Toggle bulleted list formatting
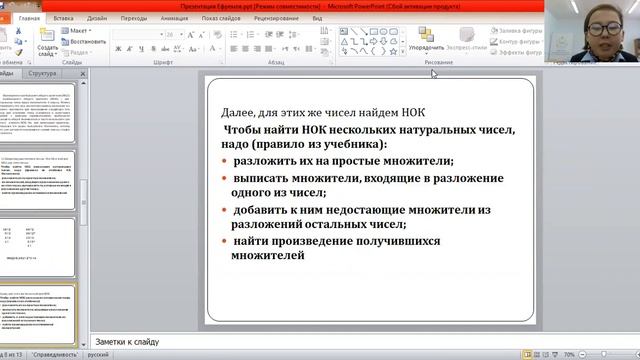The image size is (640, 360). click(235, 35)
